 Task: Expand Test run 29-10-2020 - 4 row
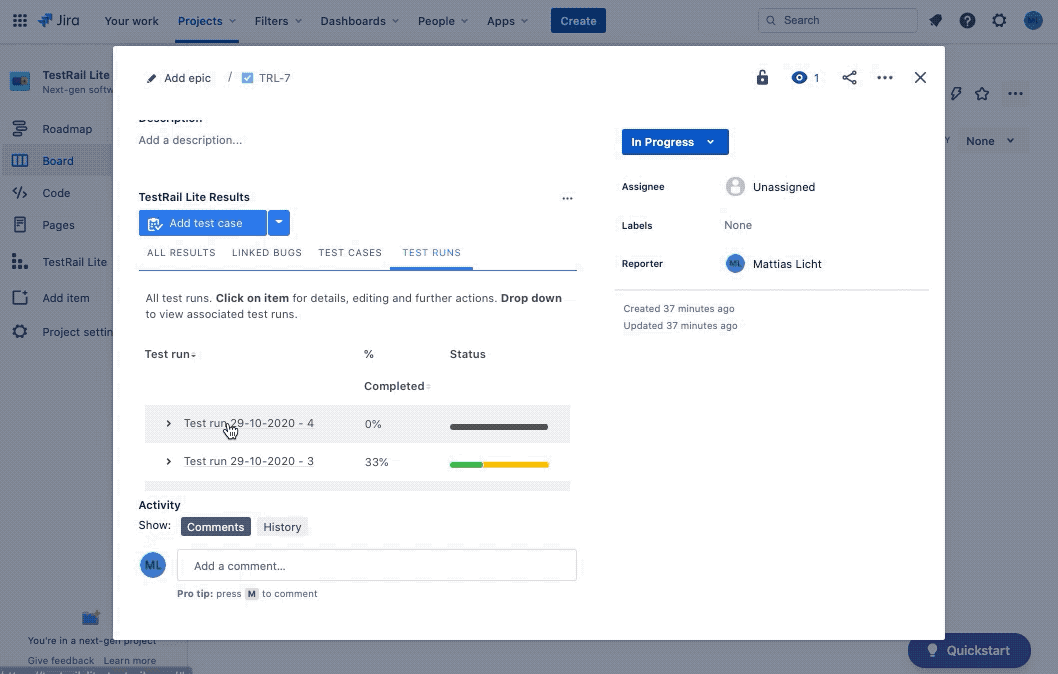coord(169,424)
